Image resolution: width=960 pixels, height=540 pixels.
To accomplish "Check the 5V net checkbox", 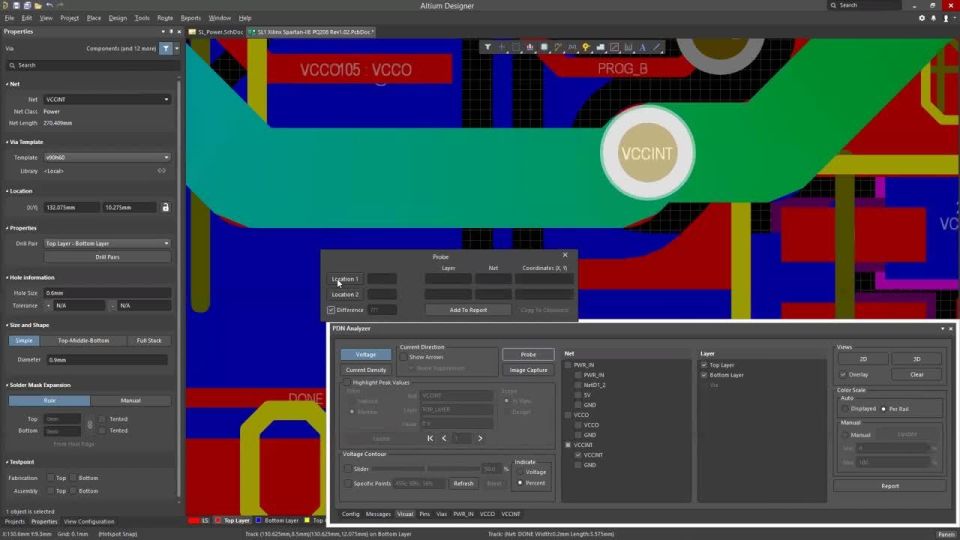I will point(578,395).
